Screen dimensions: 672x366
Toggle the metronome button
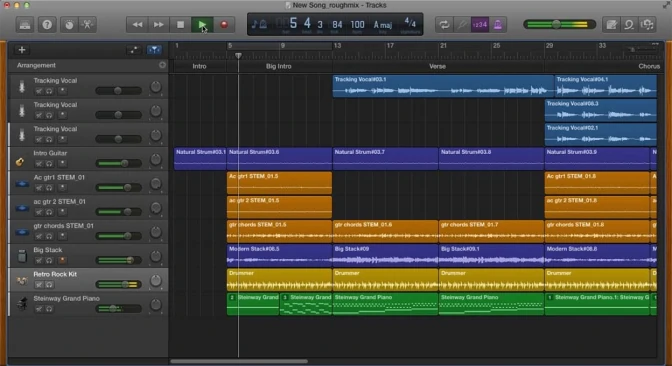(498, 25)
